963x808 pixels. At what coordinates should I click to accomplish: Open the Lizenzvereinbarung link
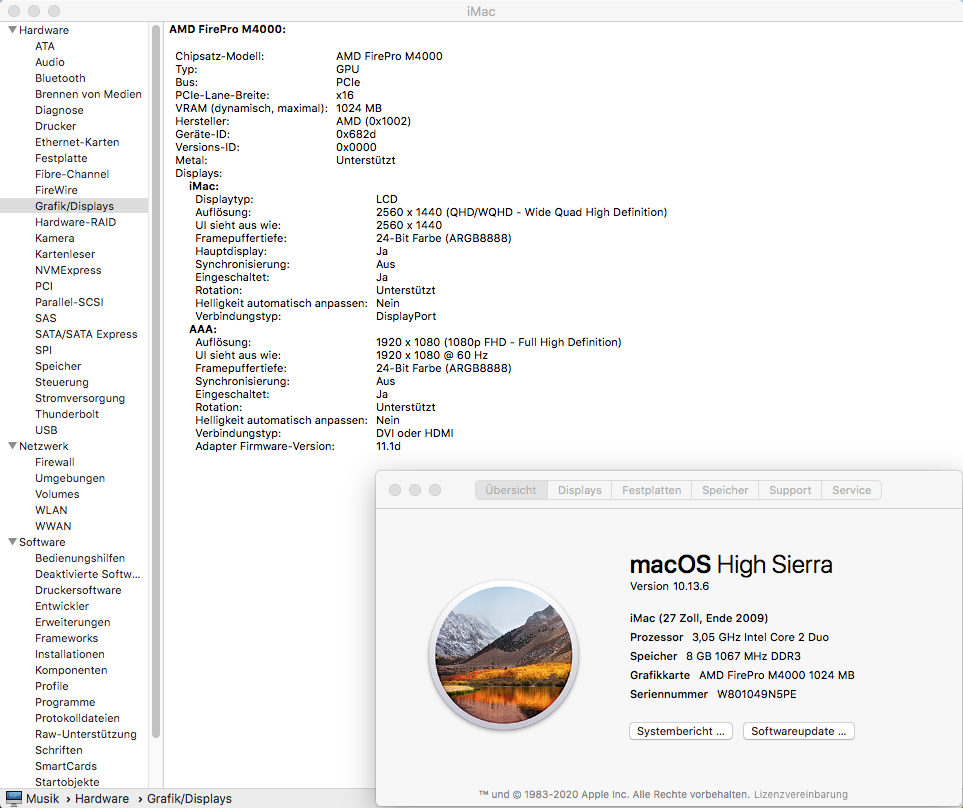click(801, 794)
